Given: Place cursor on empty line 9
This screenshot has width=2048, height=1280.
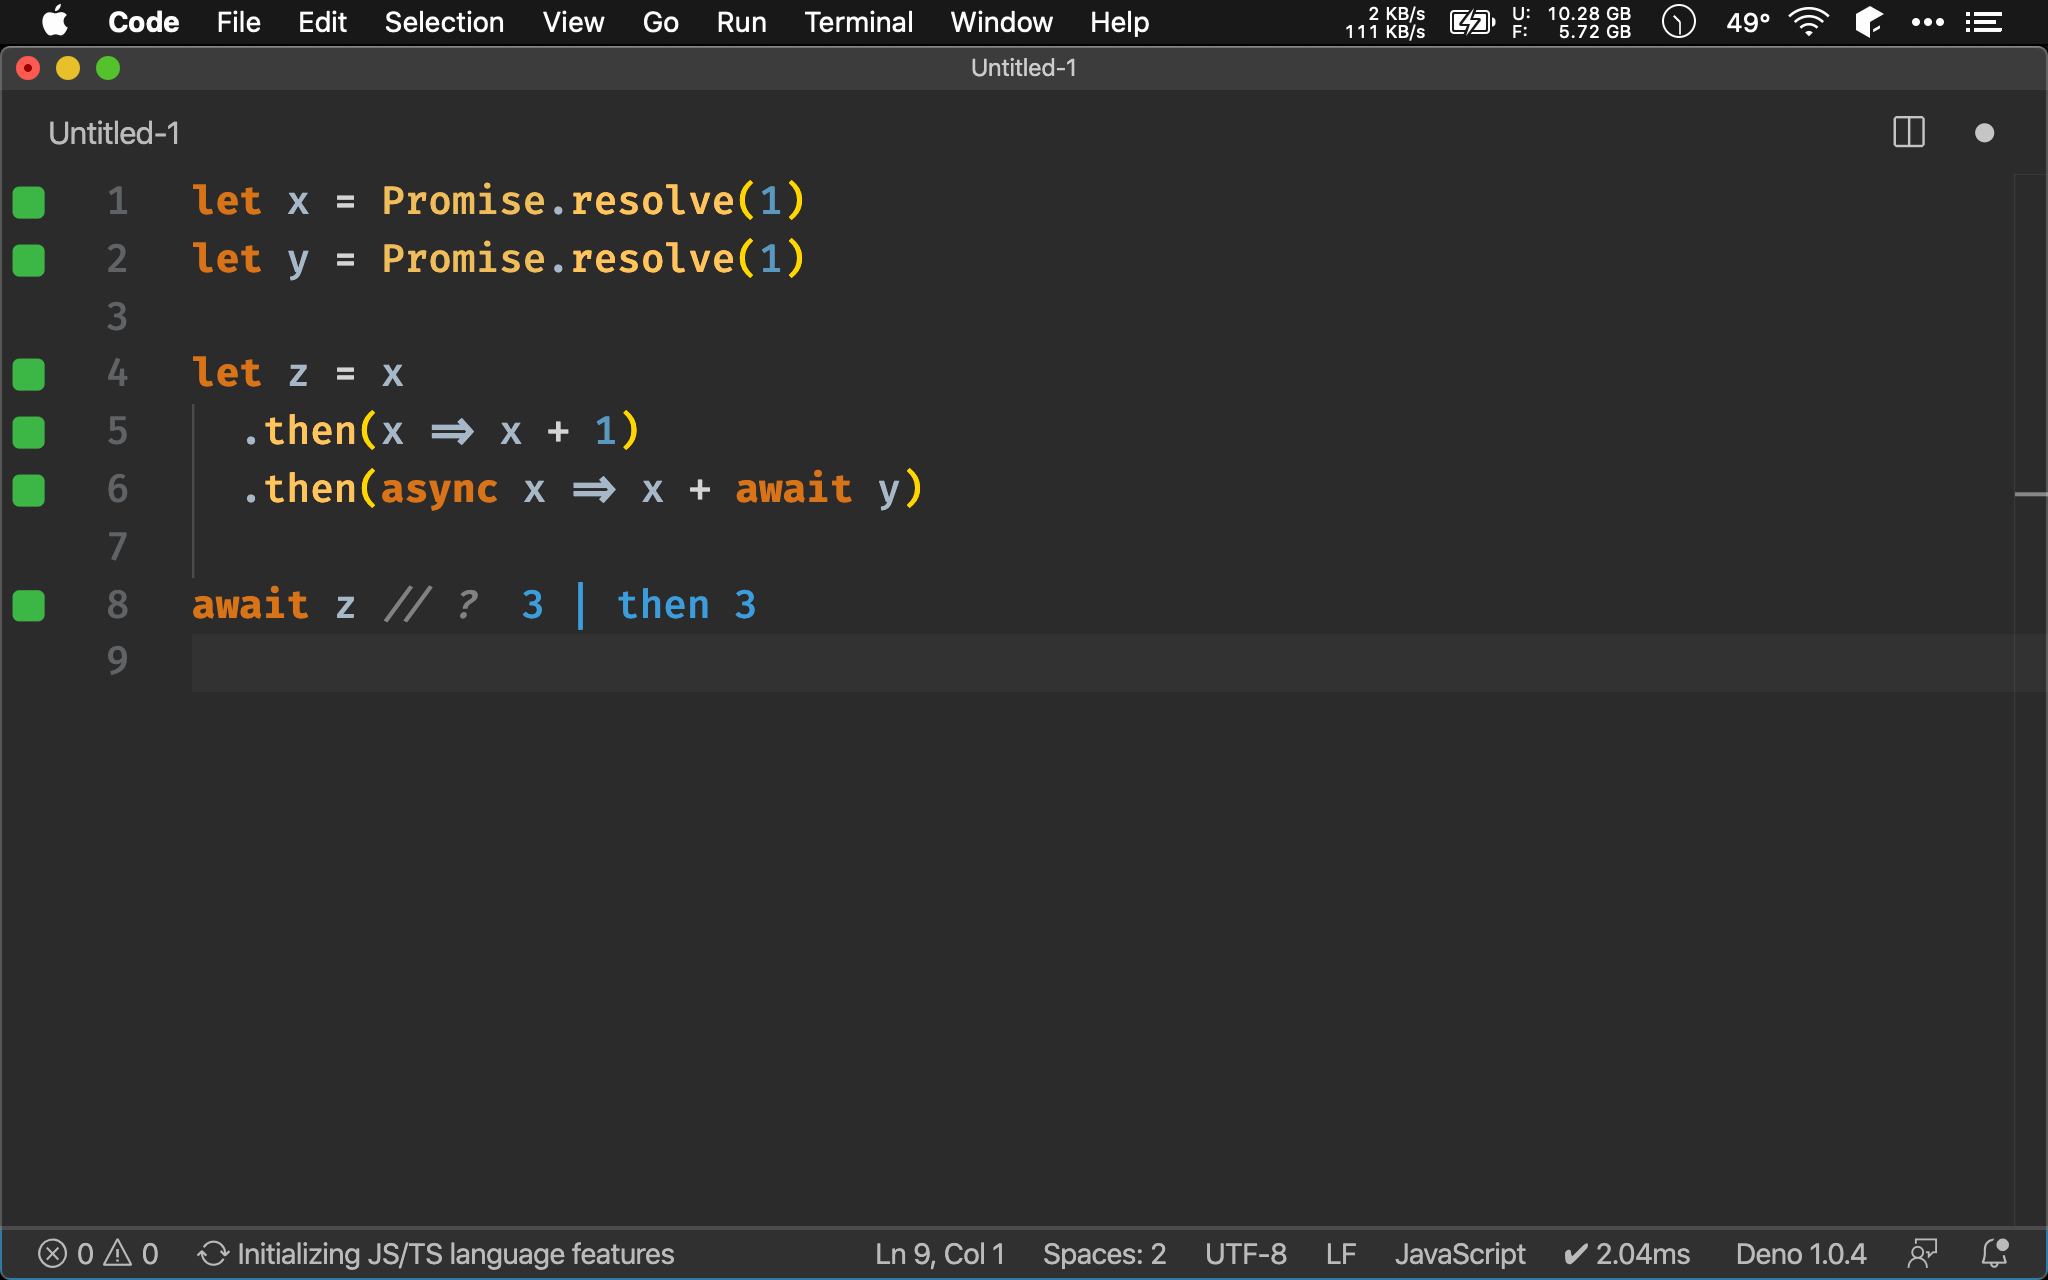Looking at the screenshot, I should click(600, 662).
